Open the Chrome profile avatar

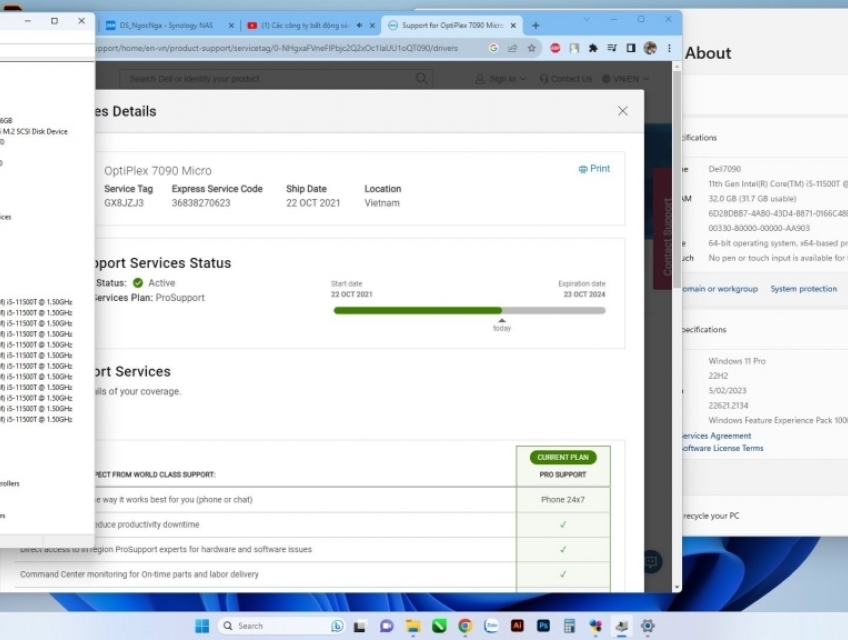650,48
